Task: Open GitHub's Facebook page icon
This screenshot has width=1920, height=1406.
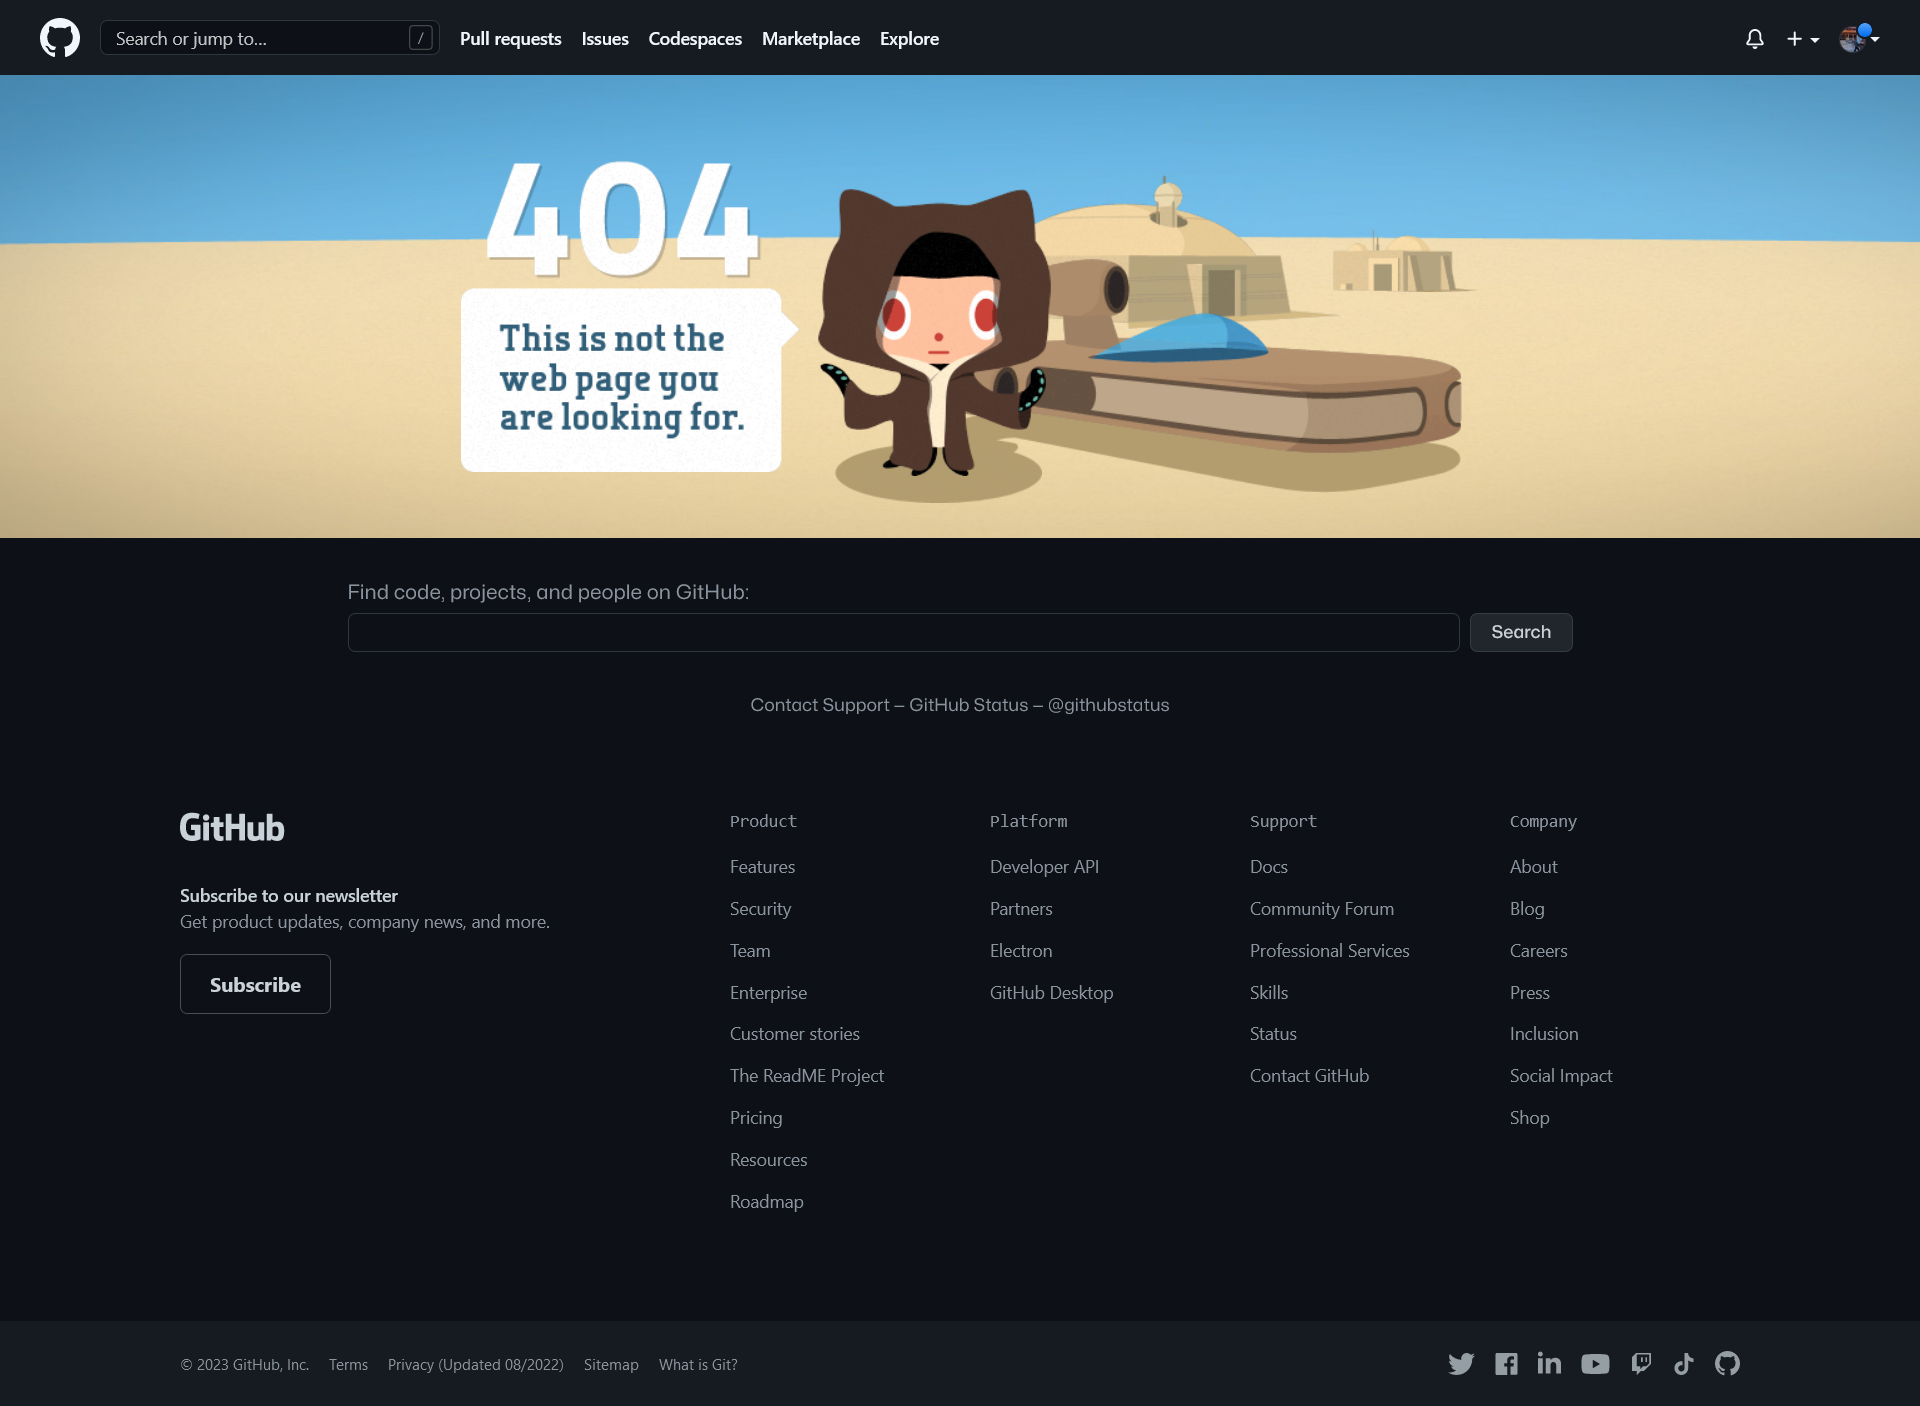Action: (x=1506, y=1364)
